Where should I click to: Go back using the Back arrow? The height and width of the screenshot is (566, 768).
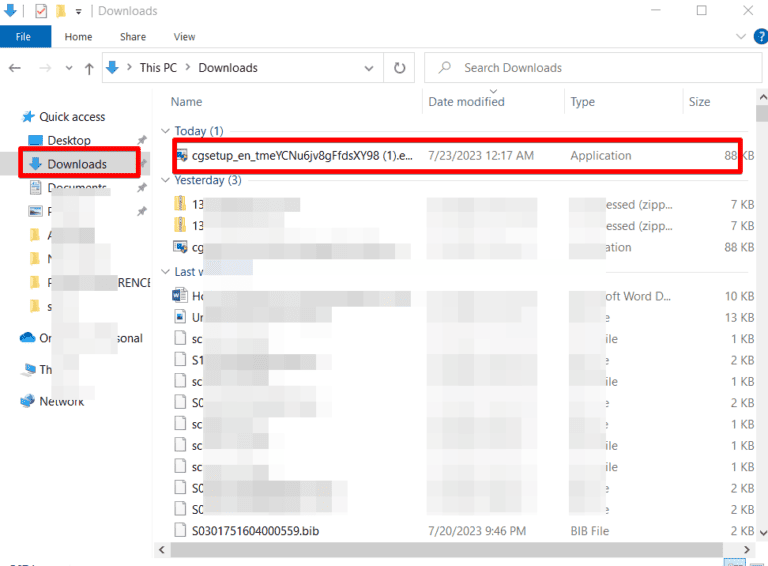click(16, 68)
